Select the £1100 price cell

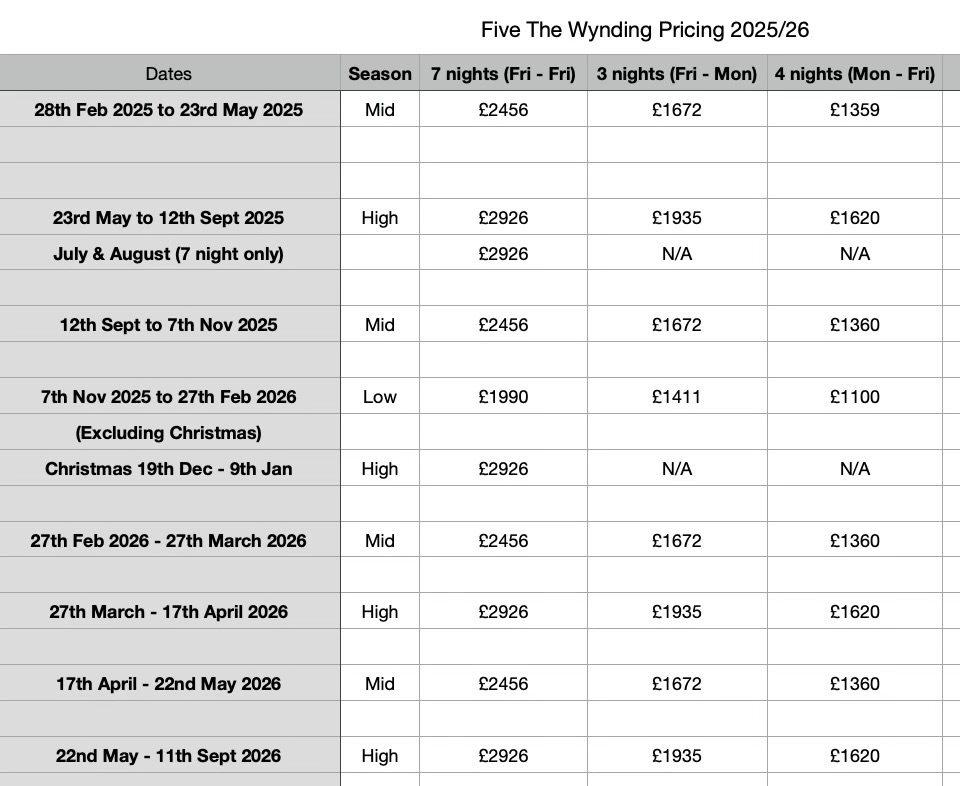pyautogui.click(x=855, y=397)
